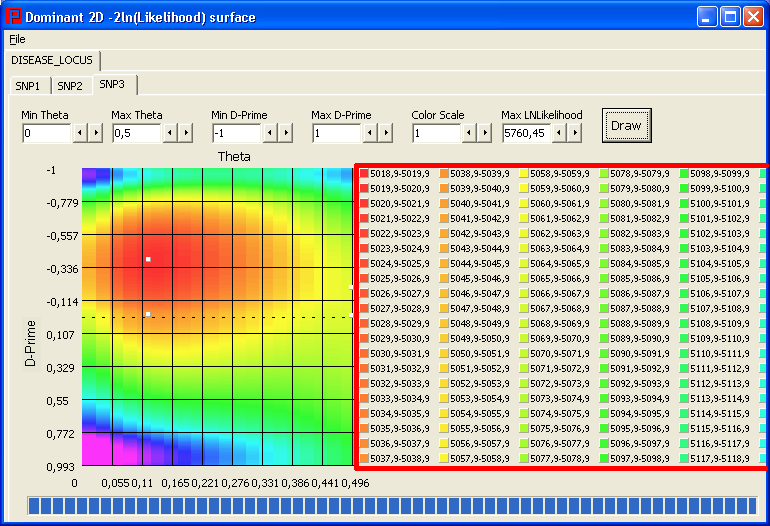Decrease Max D-Prime with left arrow

(x=370, y=133)
